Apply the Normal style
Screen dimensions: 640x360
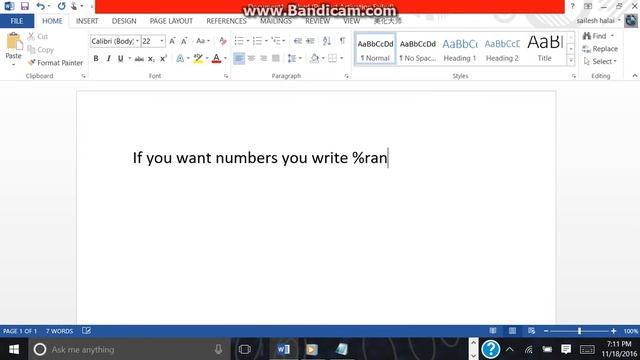coord(375,48)
